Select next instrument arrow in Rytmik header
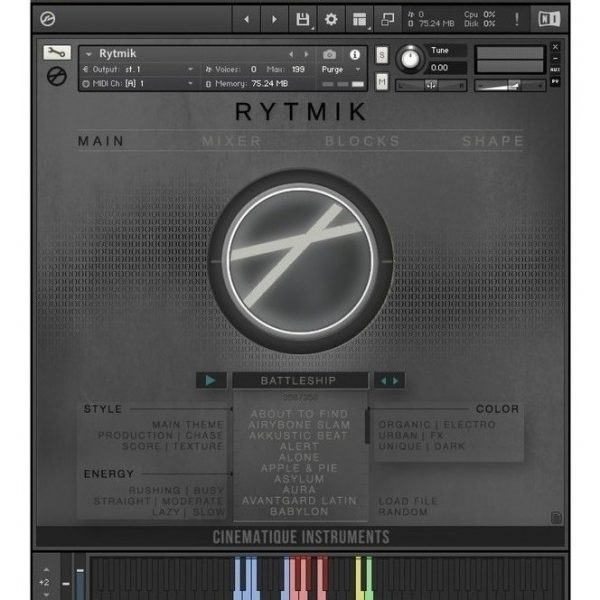 point(307,54)
